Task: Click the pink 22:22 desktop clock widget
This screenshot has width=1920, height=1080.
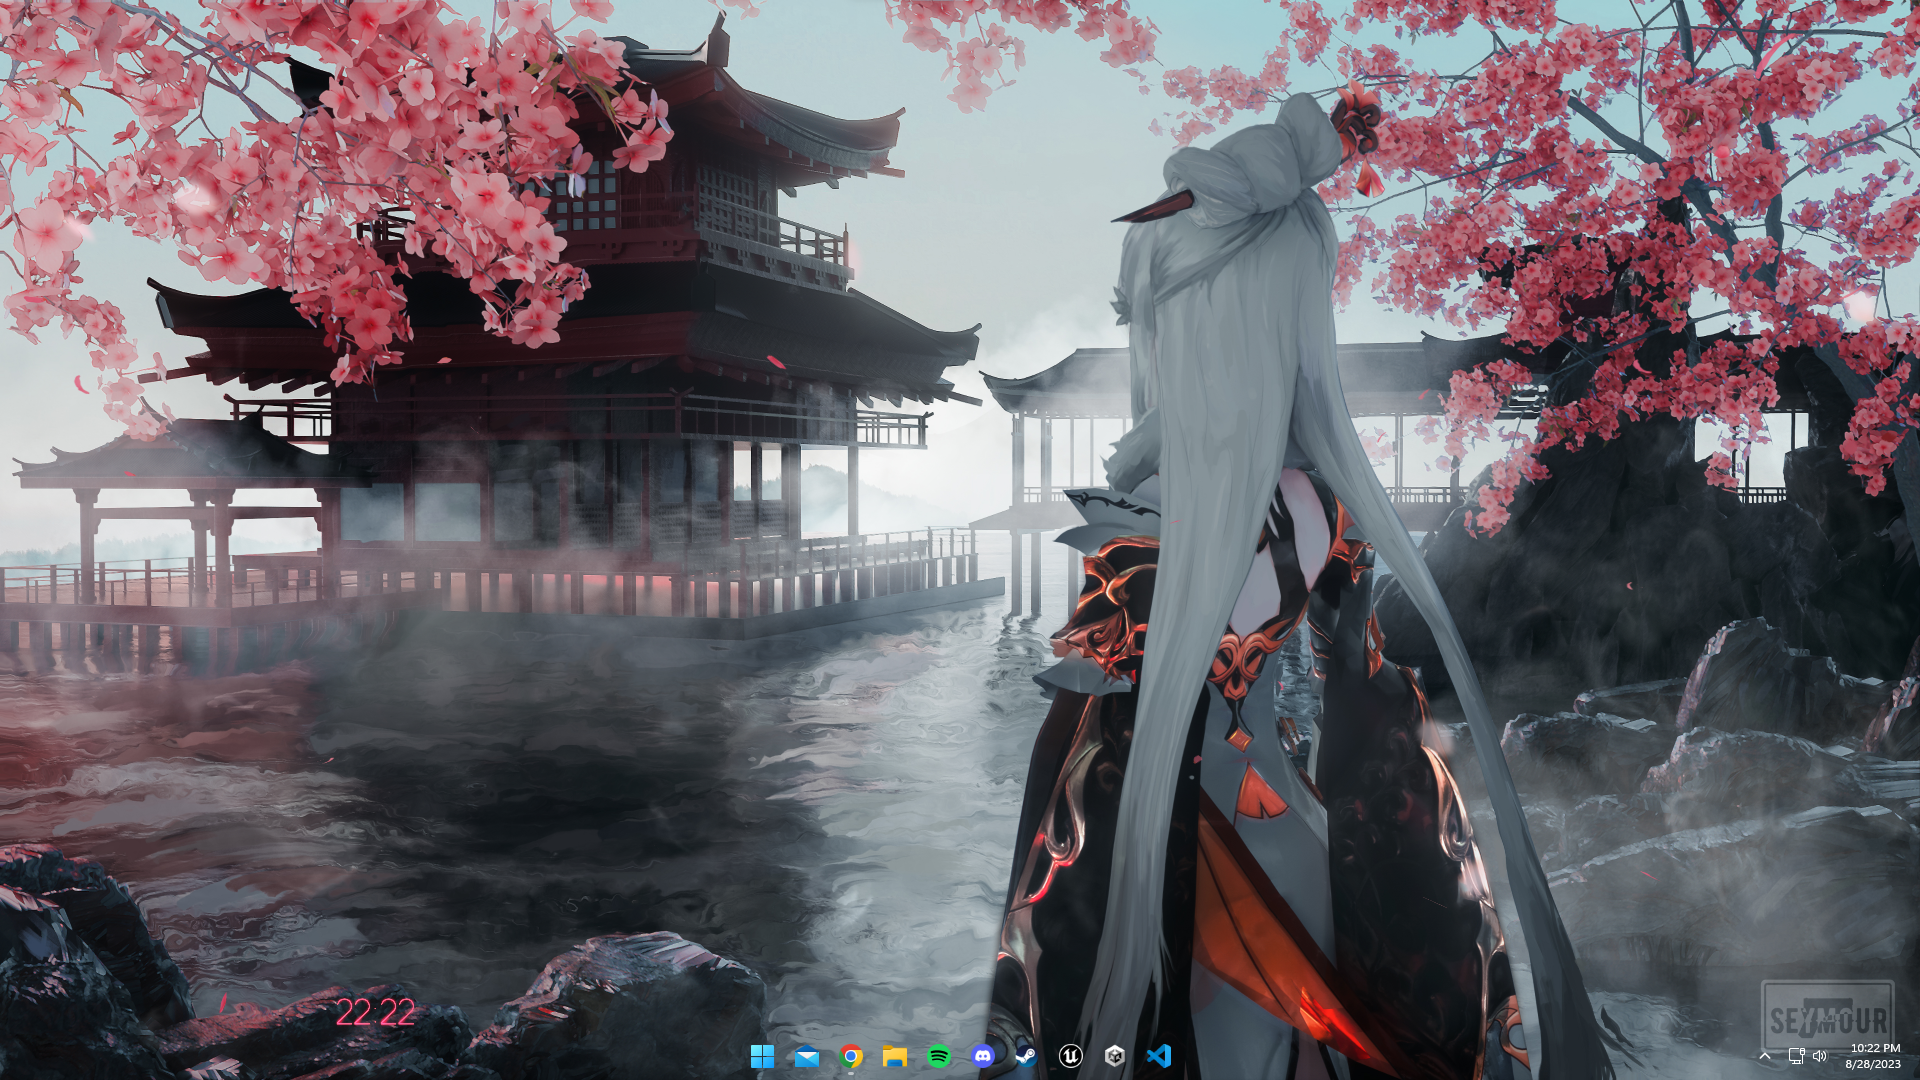Action: click(375, 1013)
